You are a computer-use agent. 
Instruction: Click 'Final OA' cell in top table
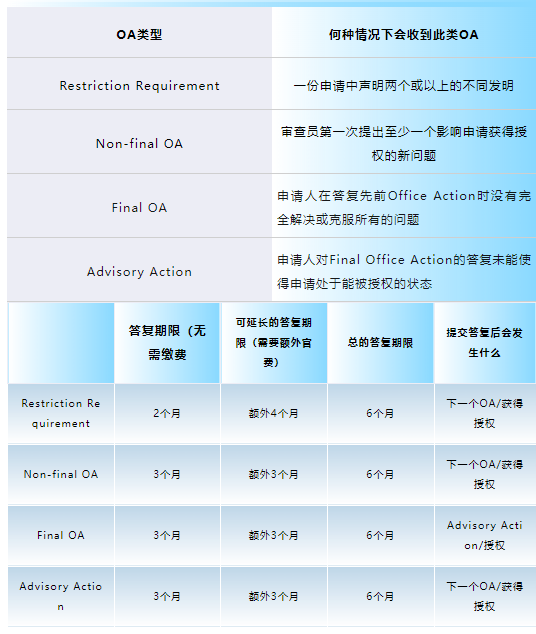pos(139,207)
